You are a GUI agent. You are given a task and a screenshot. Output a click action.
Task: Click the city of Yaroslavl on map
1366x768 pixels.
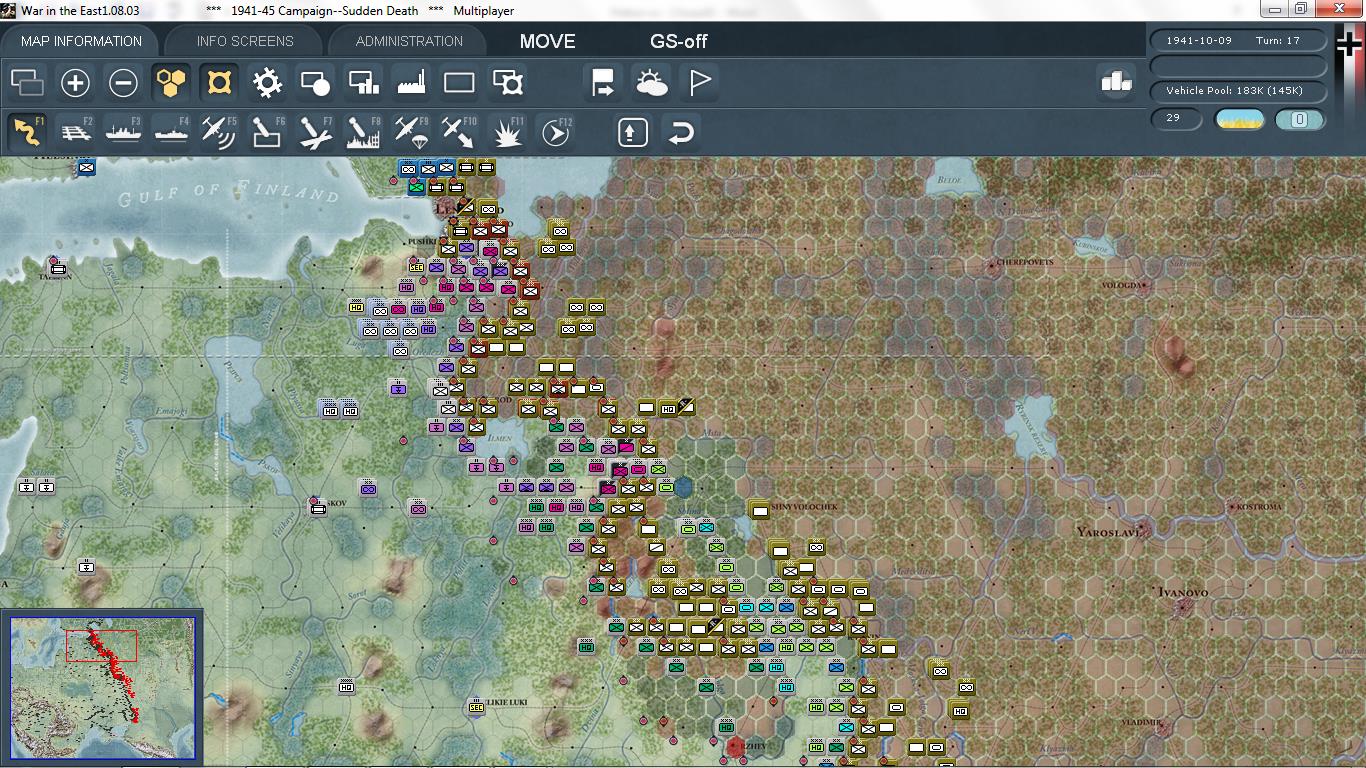tap(1109, 533)
